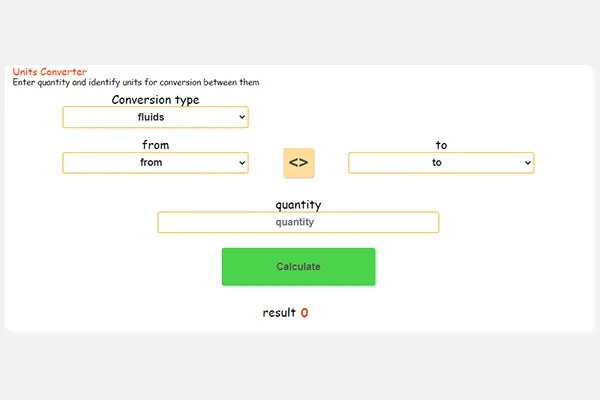The height and width of the screenshot is (400, 600).
Task: Click the green Calculate button
Action: [x=298, y=267]
